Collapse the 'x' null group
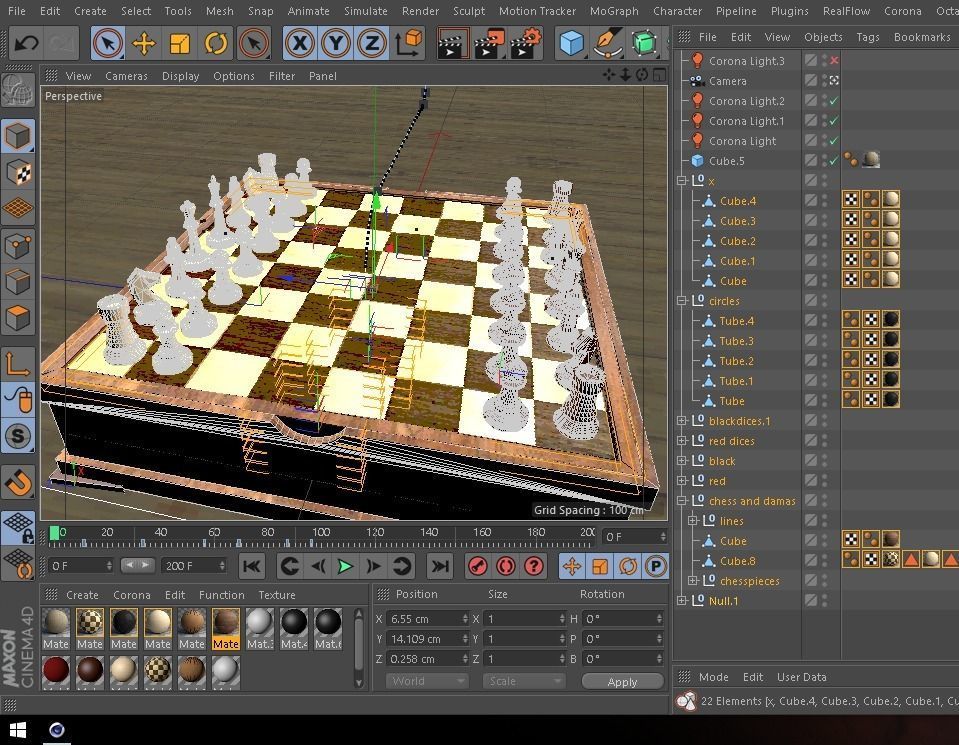959x745 pixels. (x=682, y=180)
